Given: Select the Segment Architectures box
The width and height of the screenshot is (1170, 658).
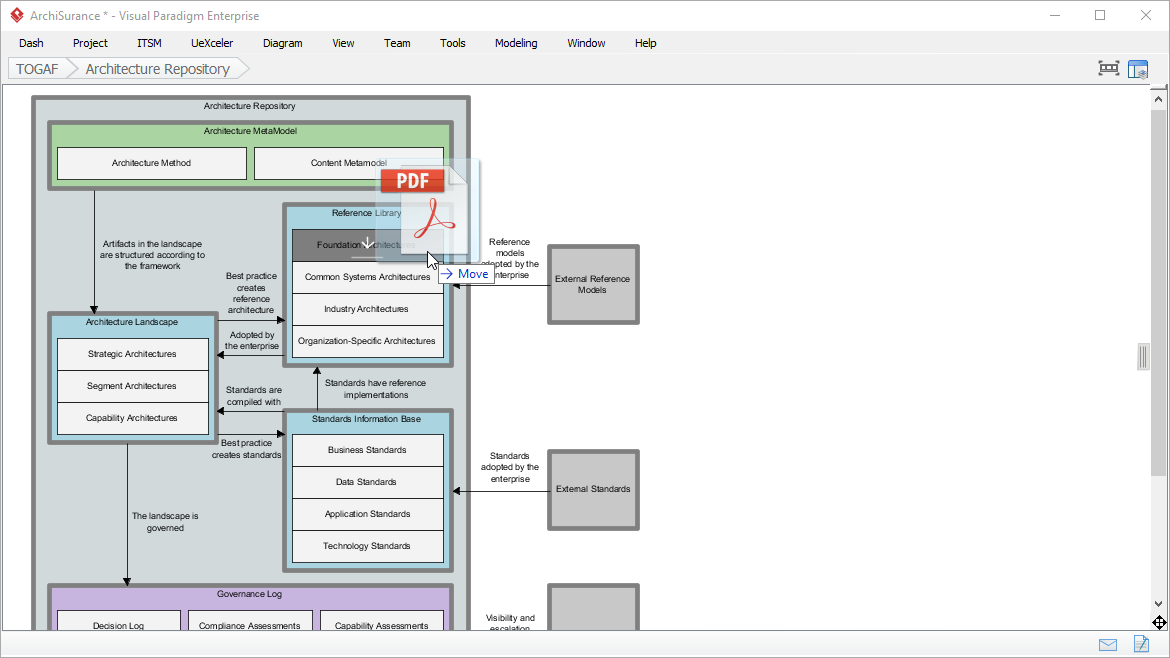Looking at the screenshot, I should [x=133, y=386].
